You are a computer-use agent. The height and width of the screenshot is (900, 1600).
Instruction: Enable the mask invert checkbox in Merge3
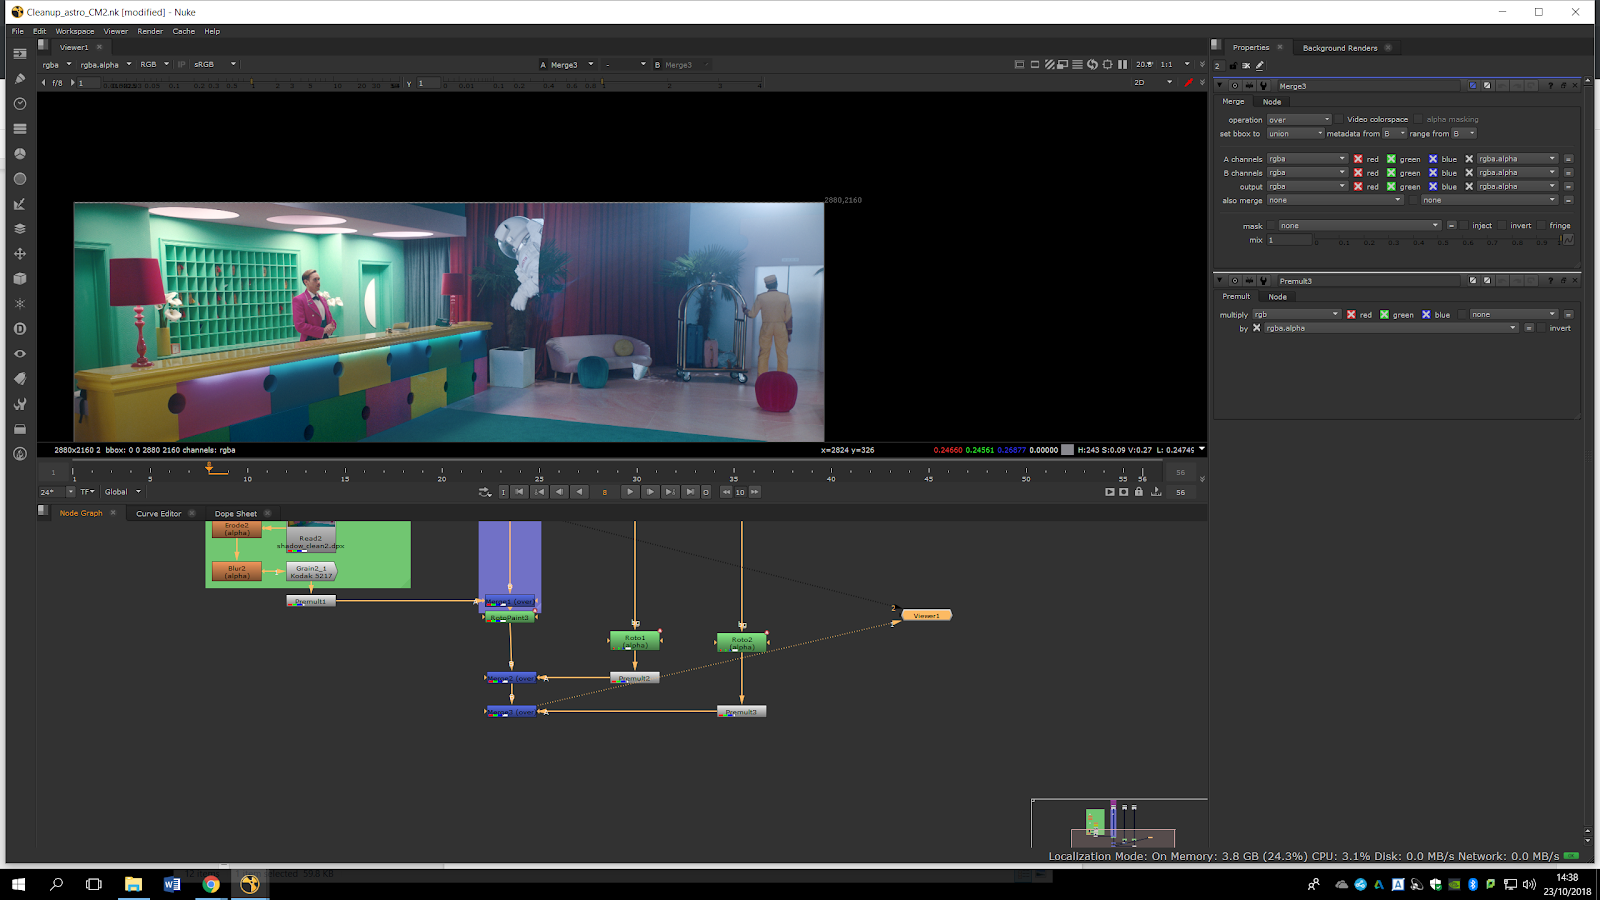coord(1503,226)
